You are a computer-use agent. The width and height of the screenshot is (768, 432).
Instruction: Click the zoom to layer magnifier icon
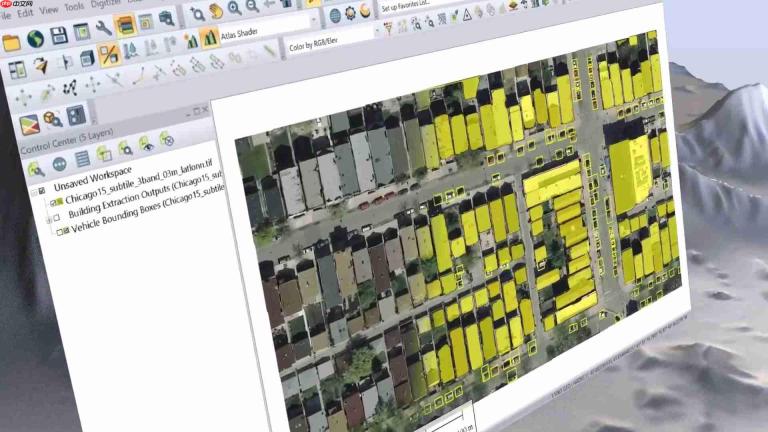[x=125, y=149]
